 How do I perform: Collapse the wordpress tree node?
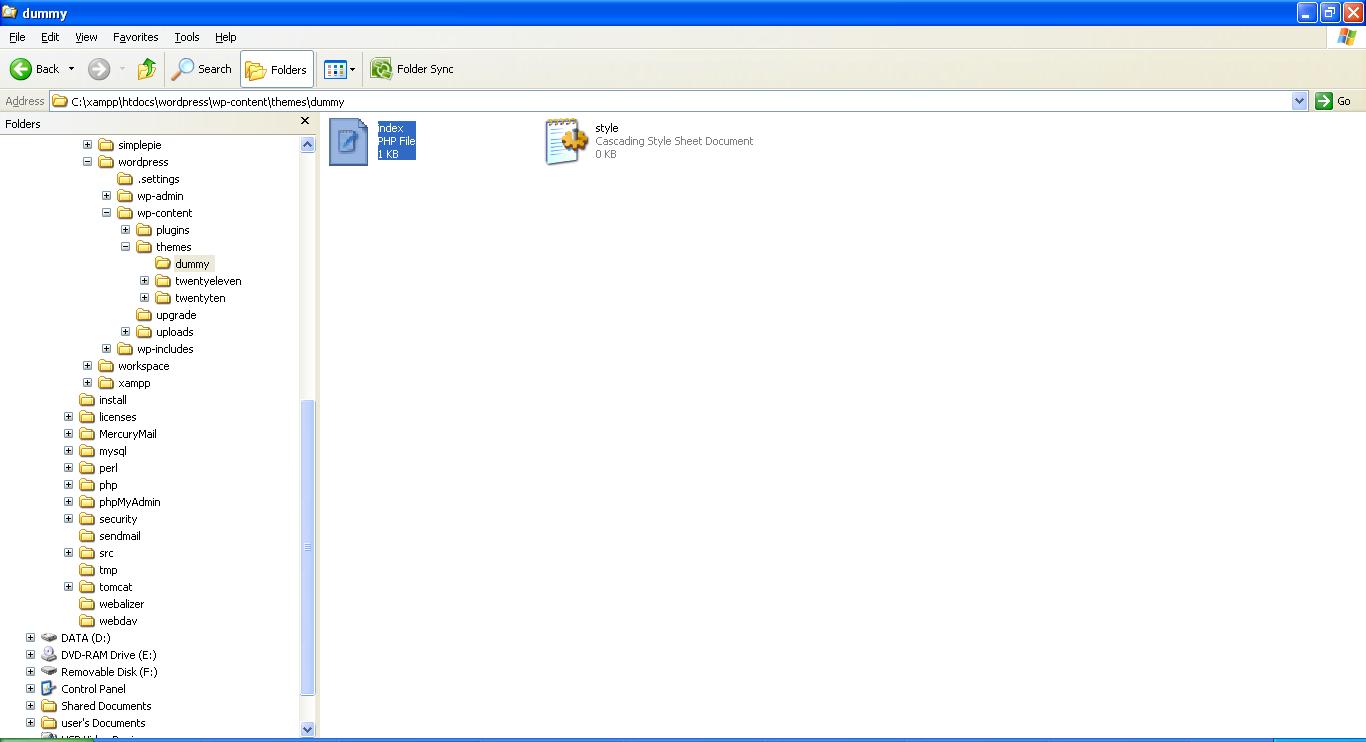(87, 162)
